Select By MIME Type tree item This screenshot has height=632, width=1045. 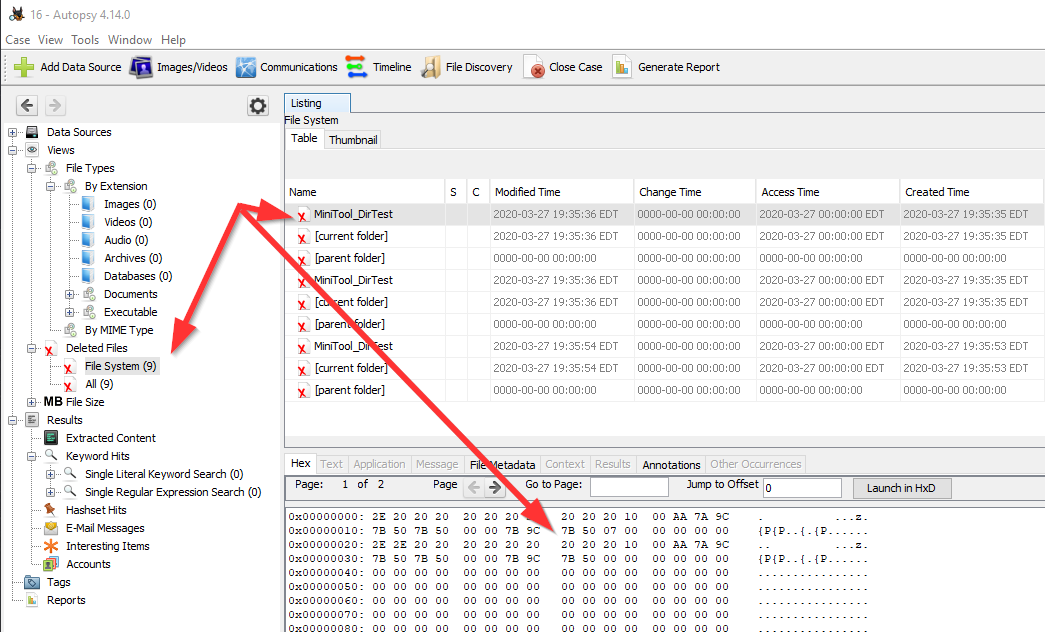click(x=119, y=330)
